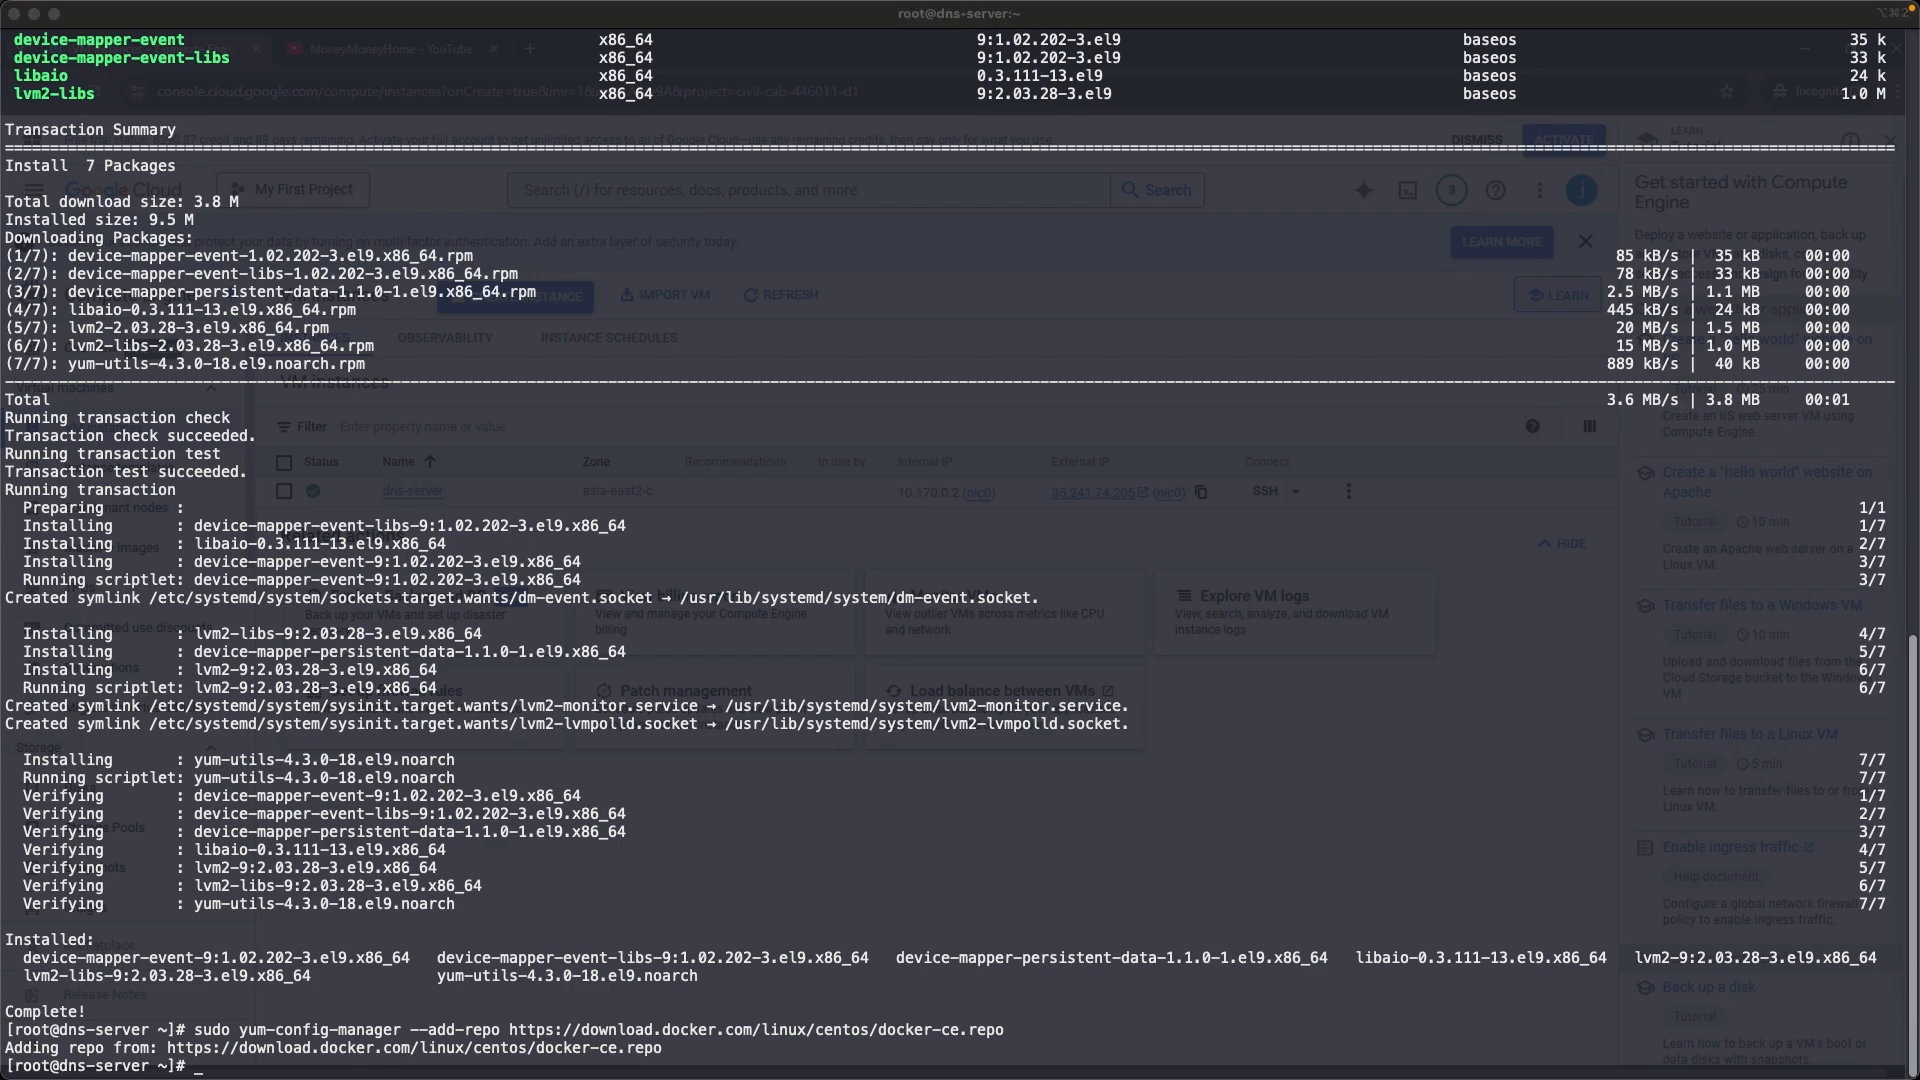Viewport: 1920px width, 1080px height.
Task: Close the MoneyMoneyHome YouTube browser tab
Action: (494, 48)
